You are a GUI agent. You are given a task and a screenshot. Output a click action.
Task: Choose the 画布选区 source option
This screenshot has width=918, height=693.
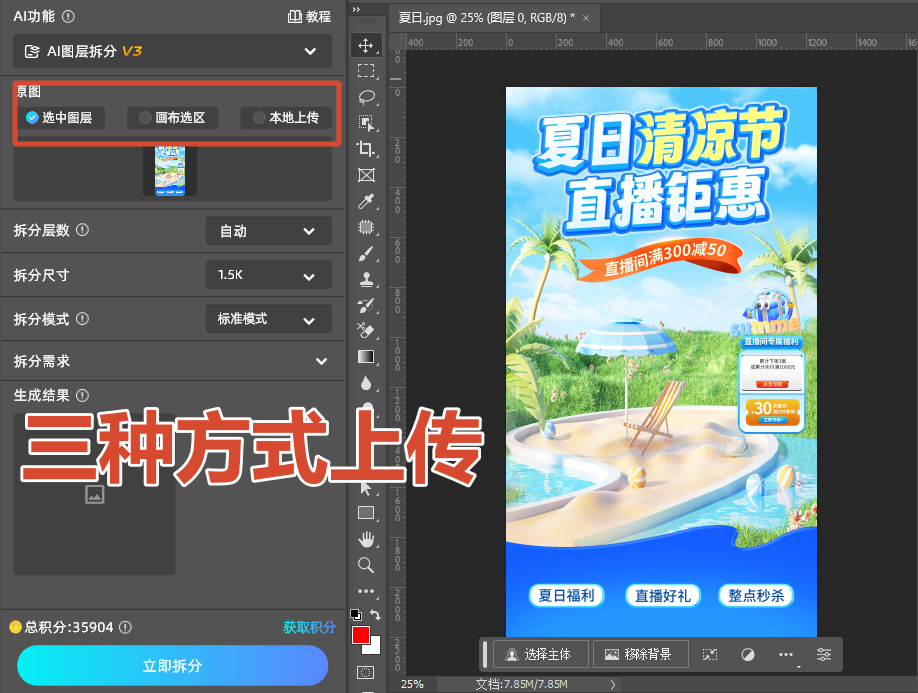point(173,118)
